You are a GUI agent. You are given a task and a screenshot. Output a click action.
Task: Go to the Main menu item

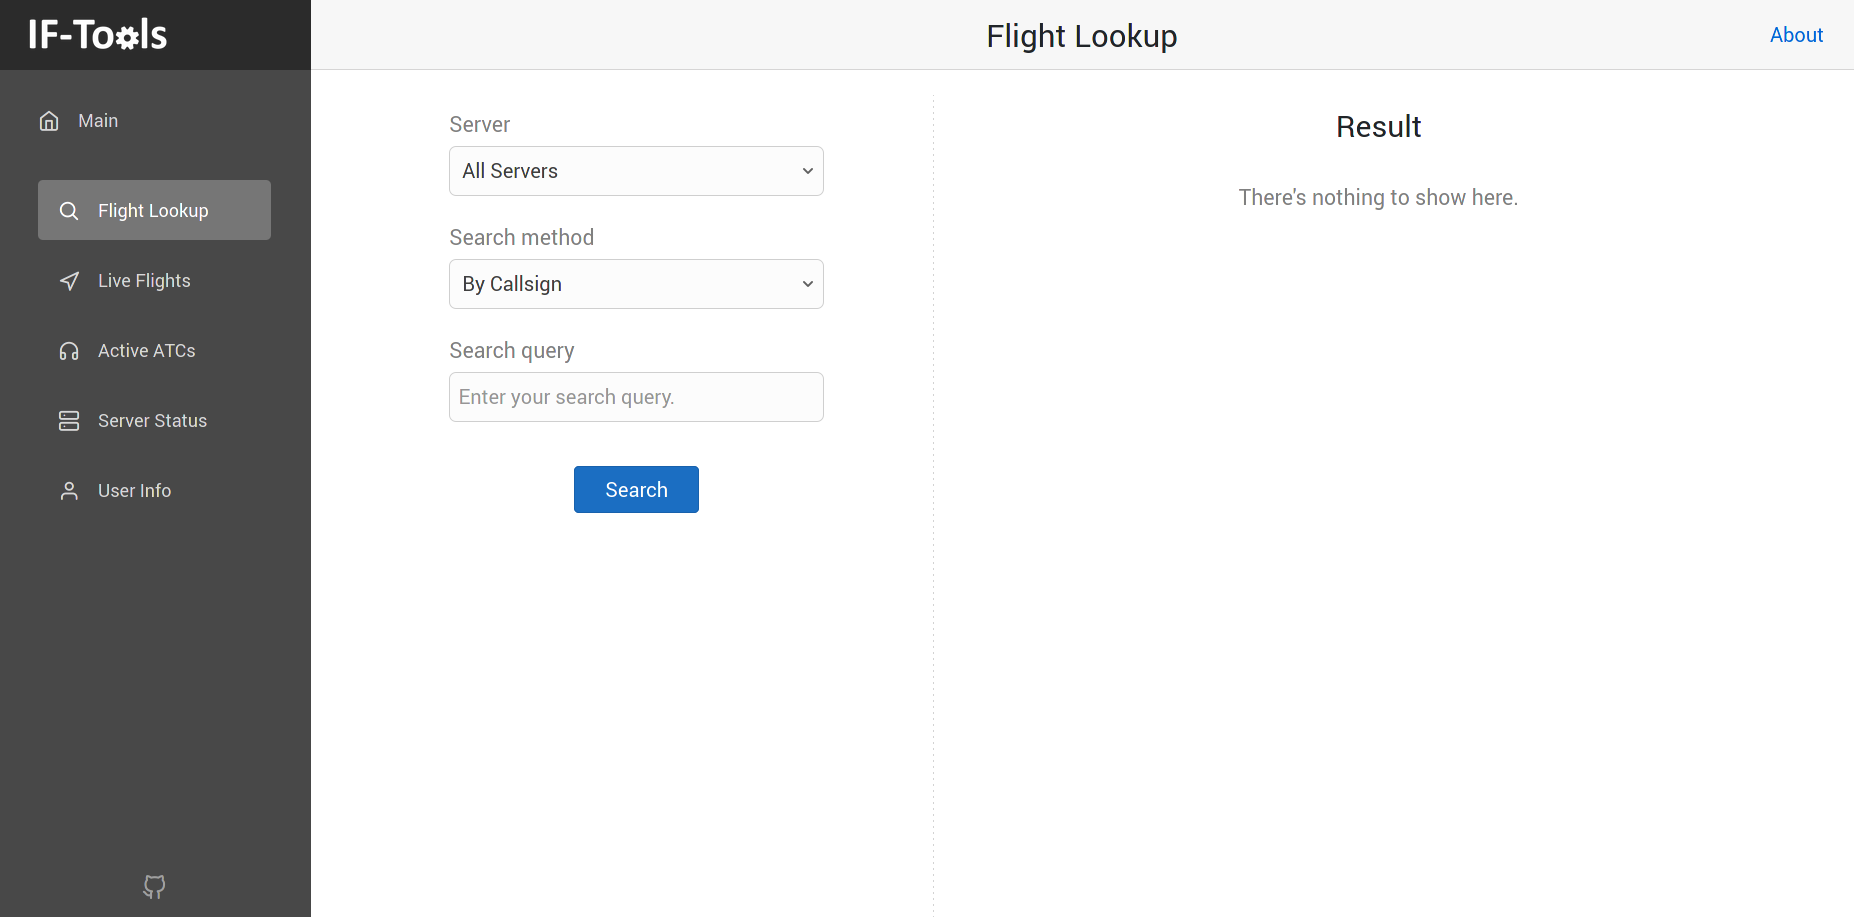click(98, 121)
